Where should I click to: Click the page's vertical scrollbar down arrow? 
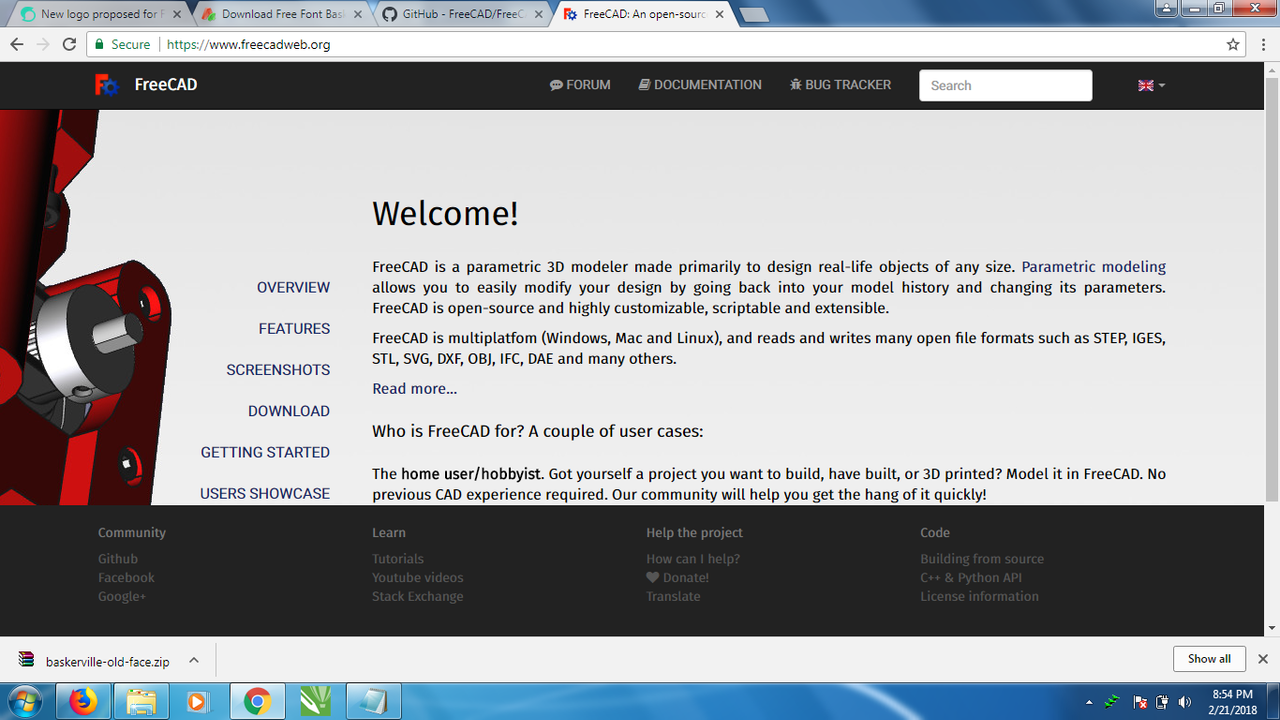pyautogui.click(x=1272, y=628)
